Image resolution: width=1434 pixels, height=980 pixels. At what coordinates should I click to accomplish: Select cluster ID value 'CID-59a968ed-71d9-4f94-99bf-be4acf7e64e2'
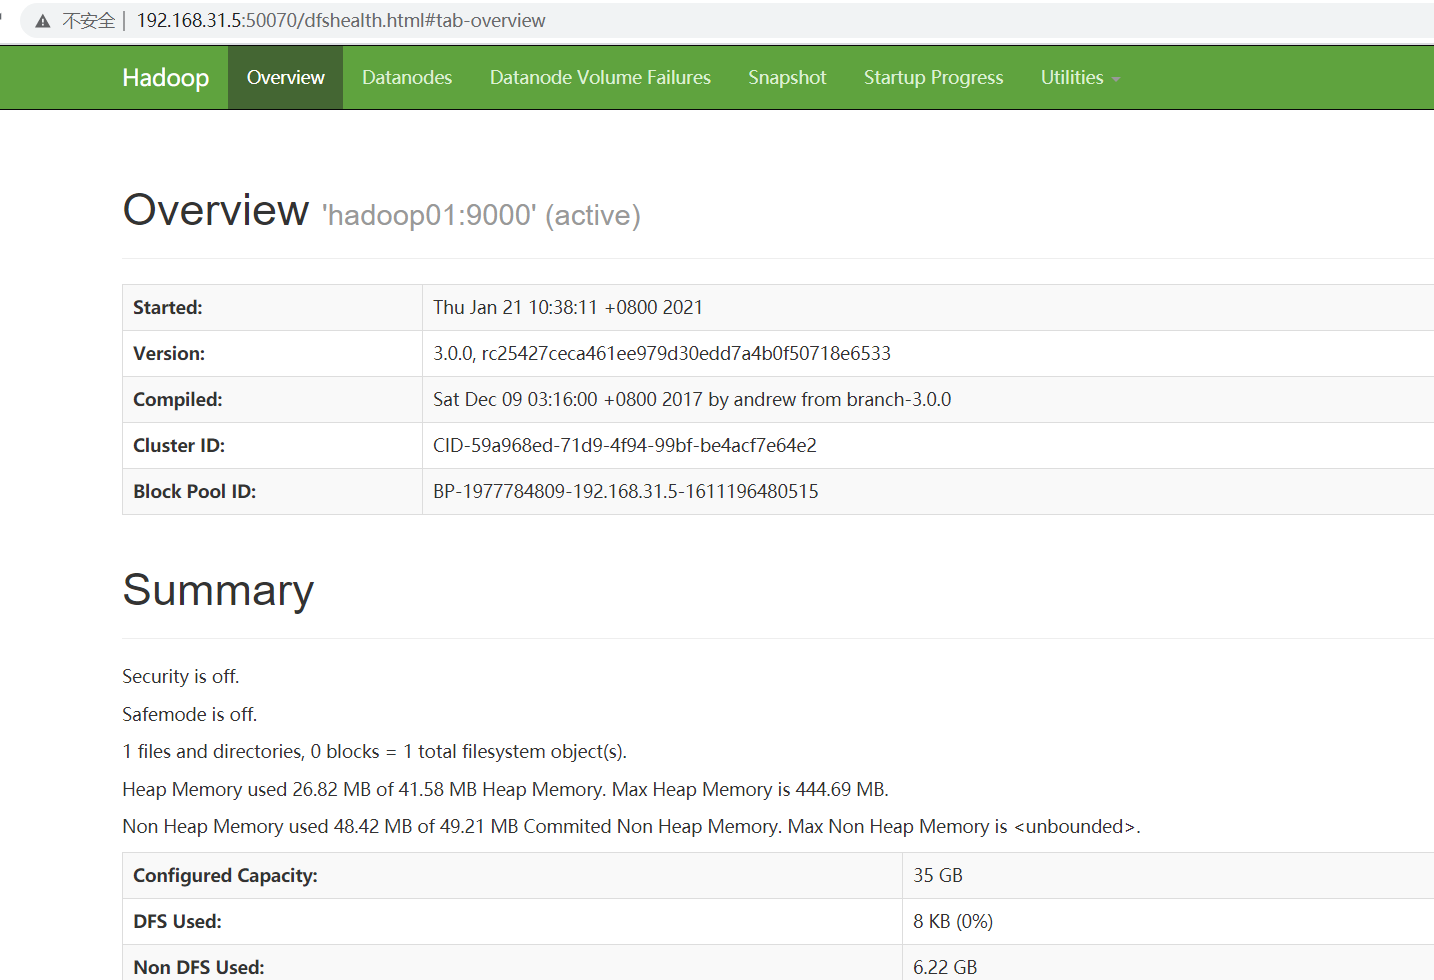tap(625, 446)
